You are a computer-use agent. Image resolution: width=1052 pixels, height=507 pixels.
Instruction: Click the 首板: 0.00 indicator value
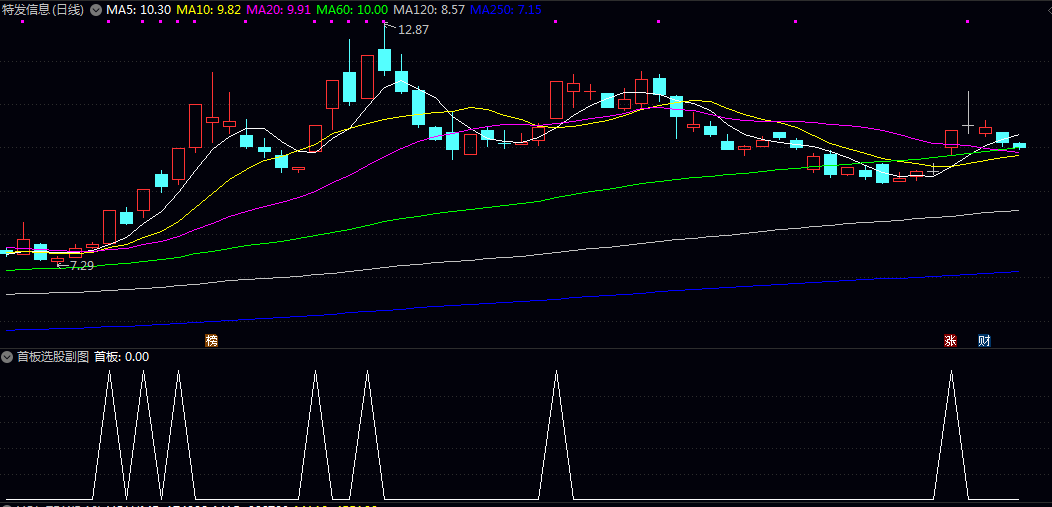(x=122, y=356)
